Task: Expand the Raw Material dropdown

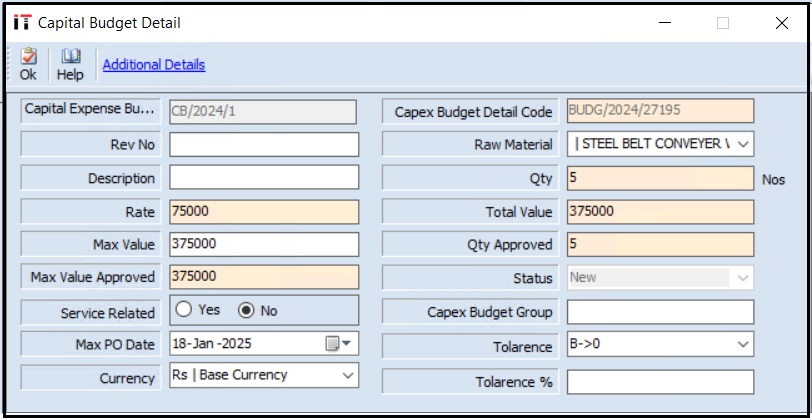Action: (x=742, y=144)
